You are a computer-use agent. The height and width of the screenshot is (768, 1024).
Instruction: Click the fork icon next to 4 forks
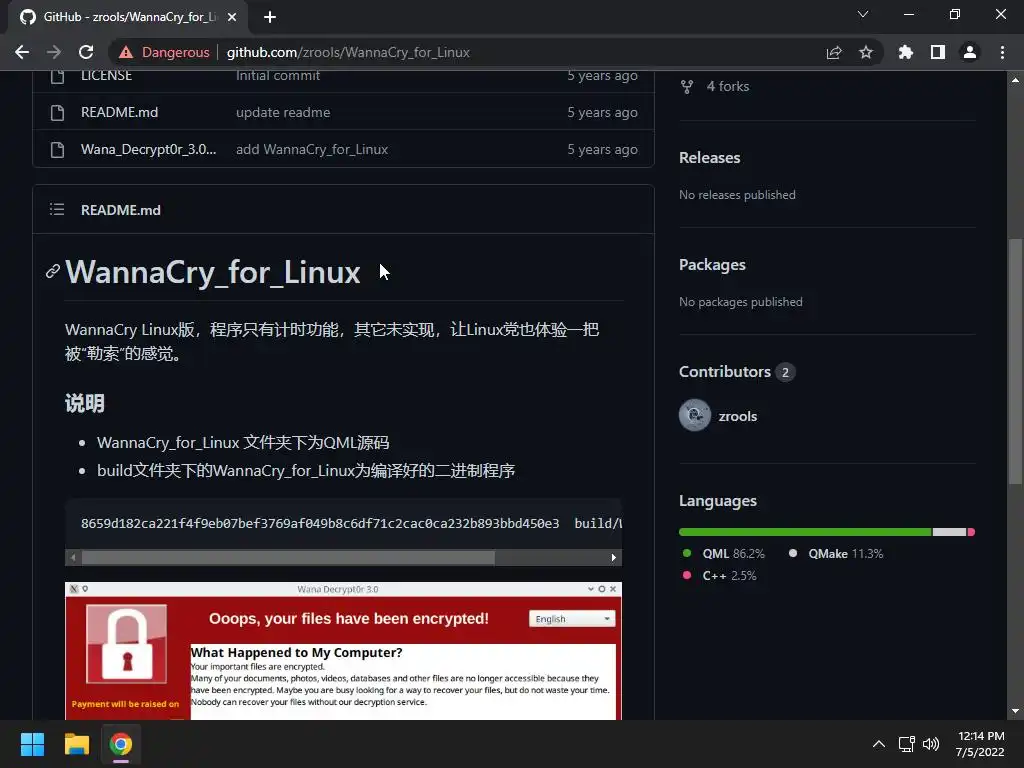click(x=687, y=87)
